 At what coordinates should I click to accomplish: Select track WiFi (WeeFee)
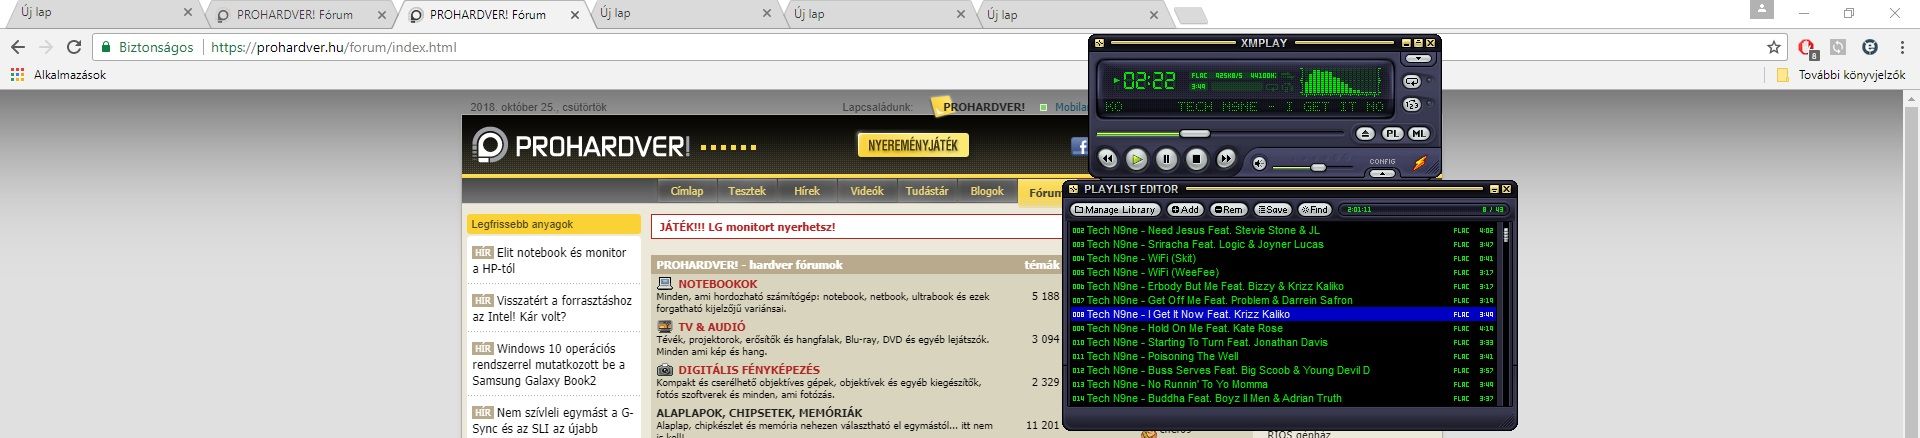click(x=1285, y=272)
